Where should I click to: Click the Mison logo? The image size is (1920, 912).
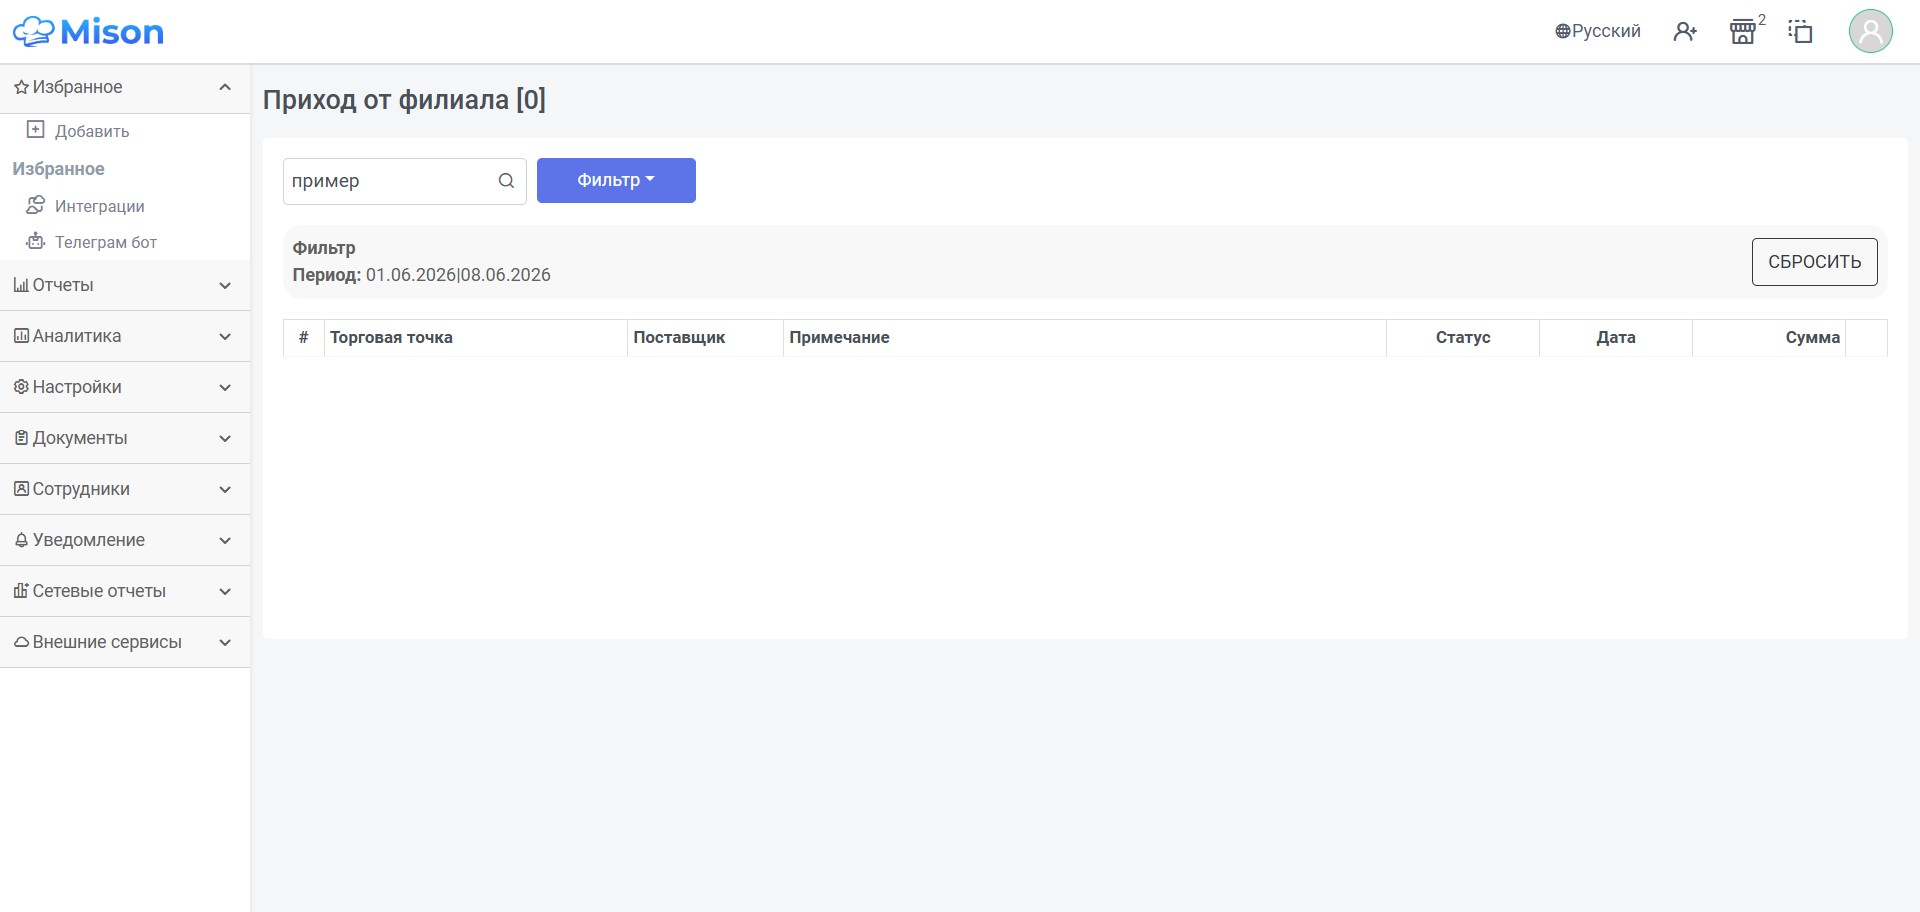click(x=88, y=32)
